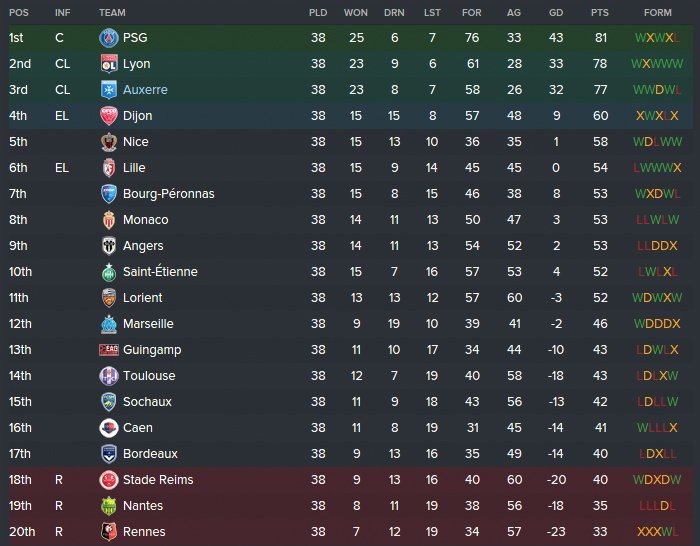Select the Auxerre team logo
The image size is (700, 546).
tap(108, 90)
